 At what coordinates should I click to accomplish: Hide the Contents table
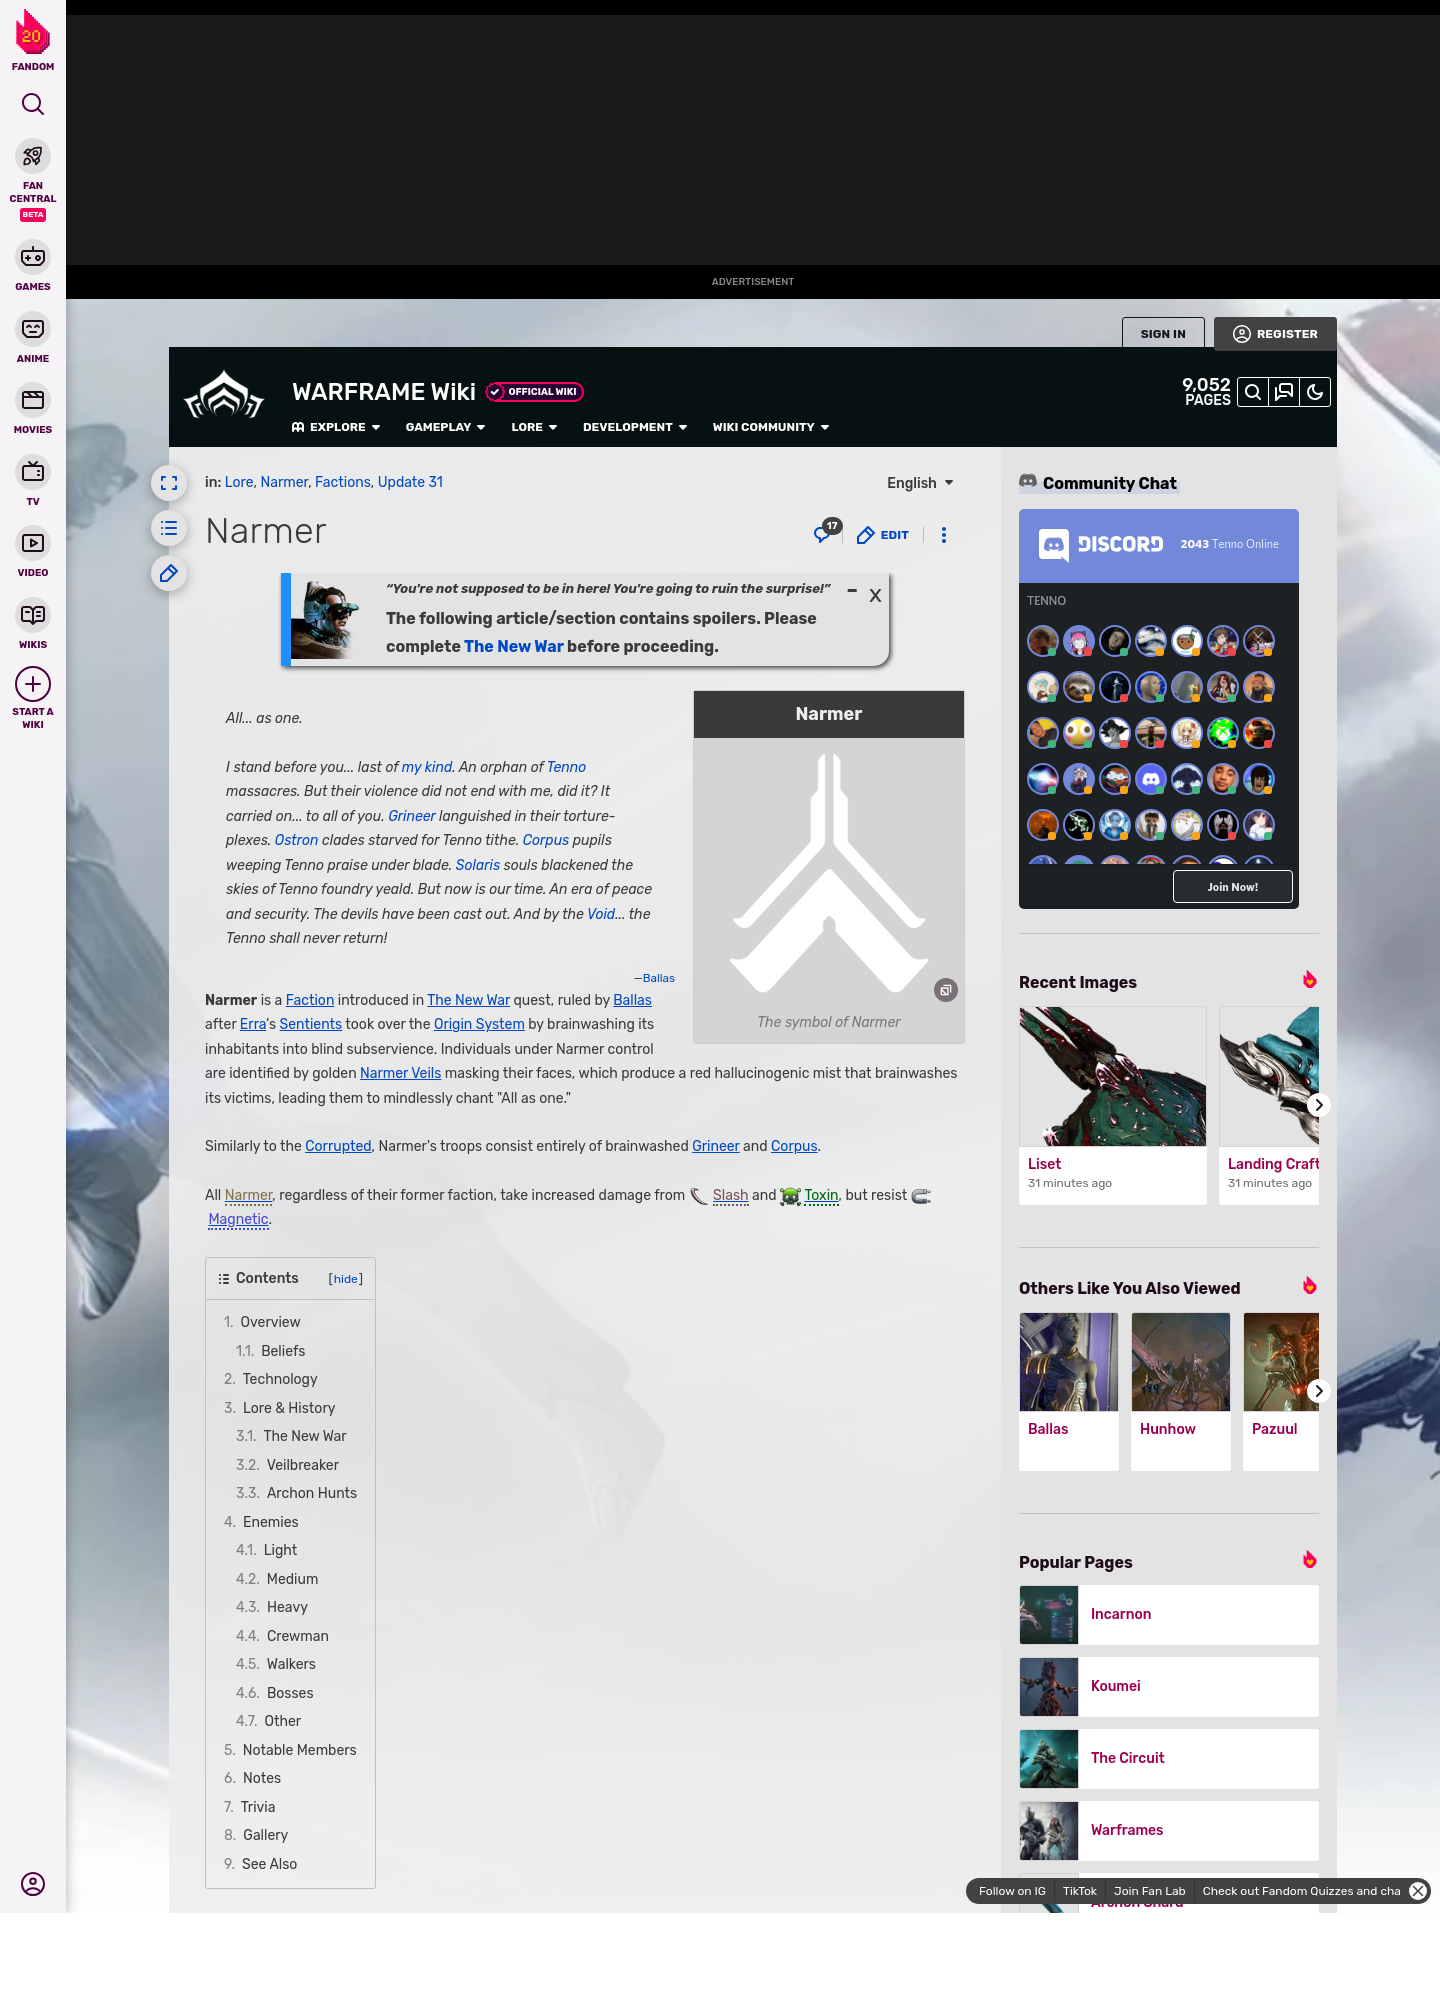tap(346, 1279)
